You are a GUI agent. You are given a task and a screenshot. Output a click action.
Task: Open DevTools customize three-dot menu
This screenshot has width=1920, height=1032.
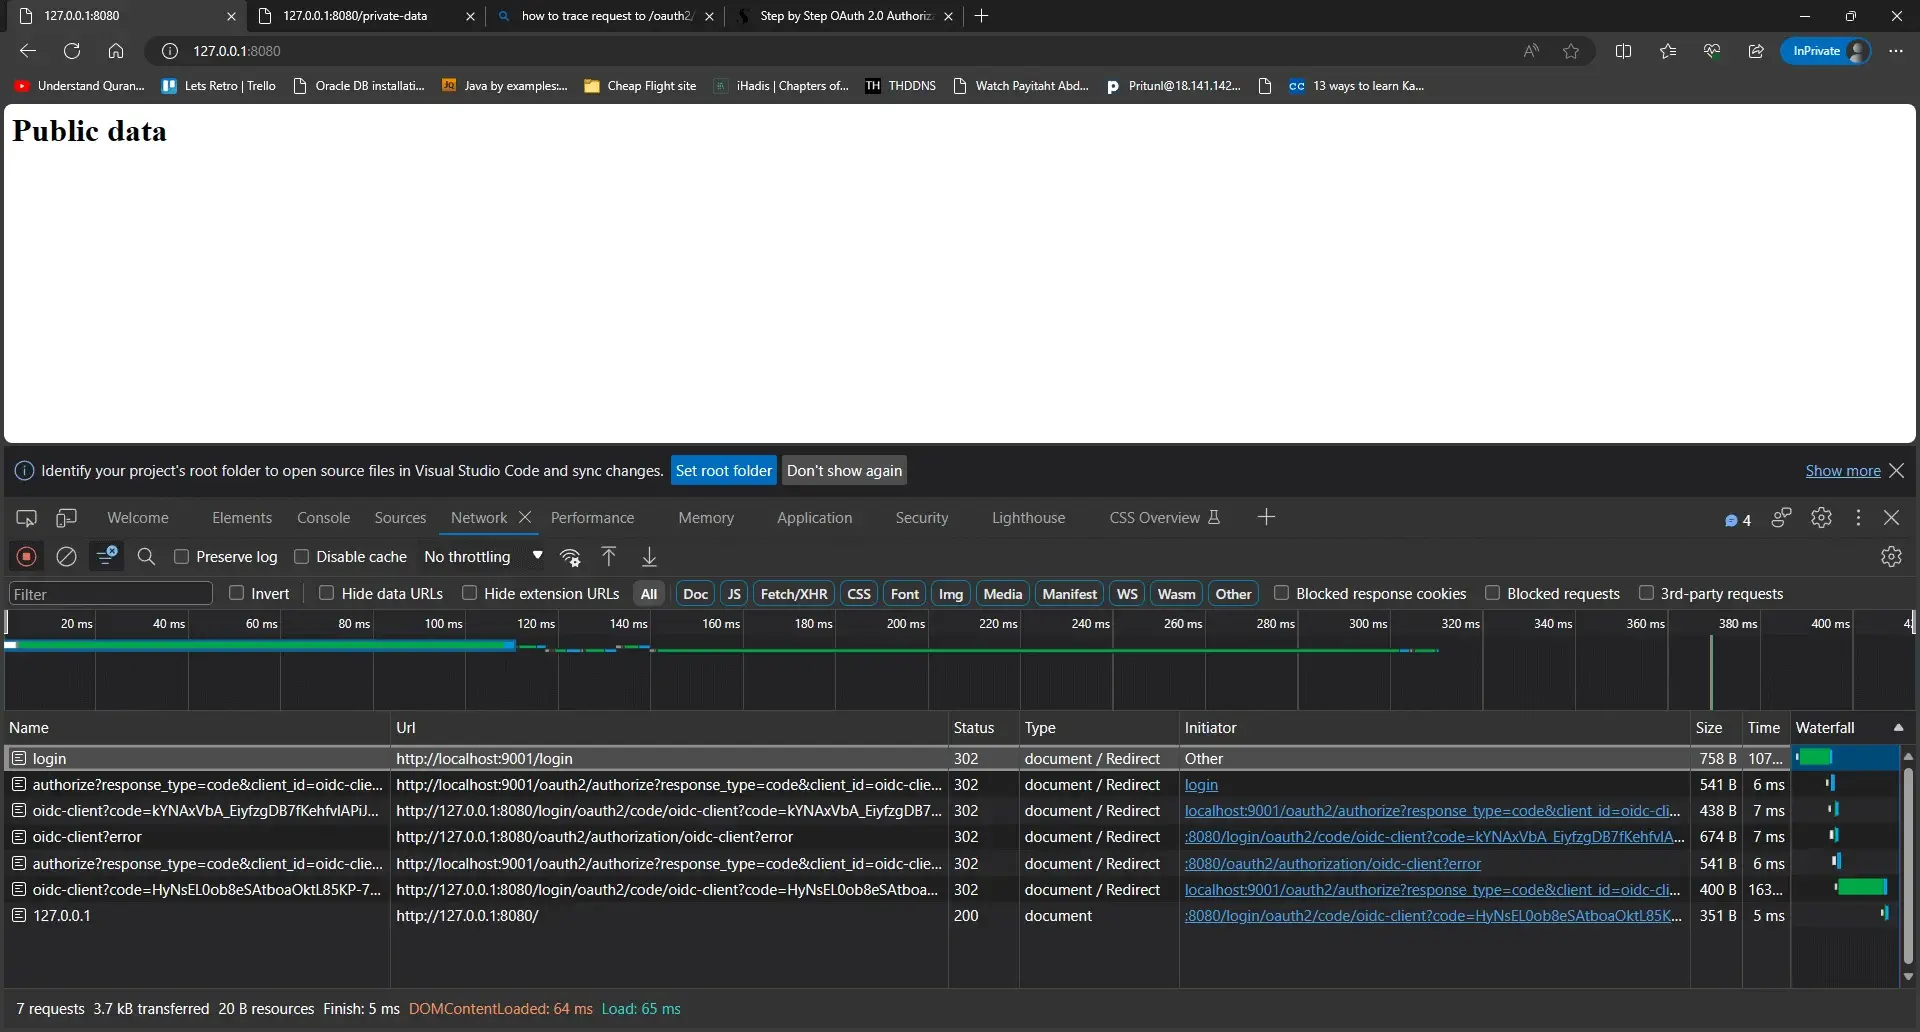1858,517
